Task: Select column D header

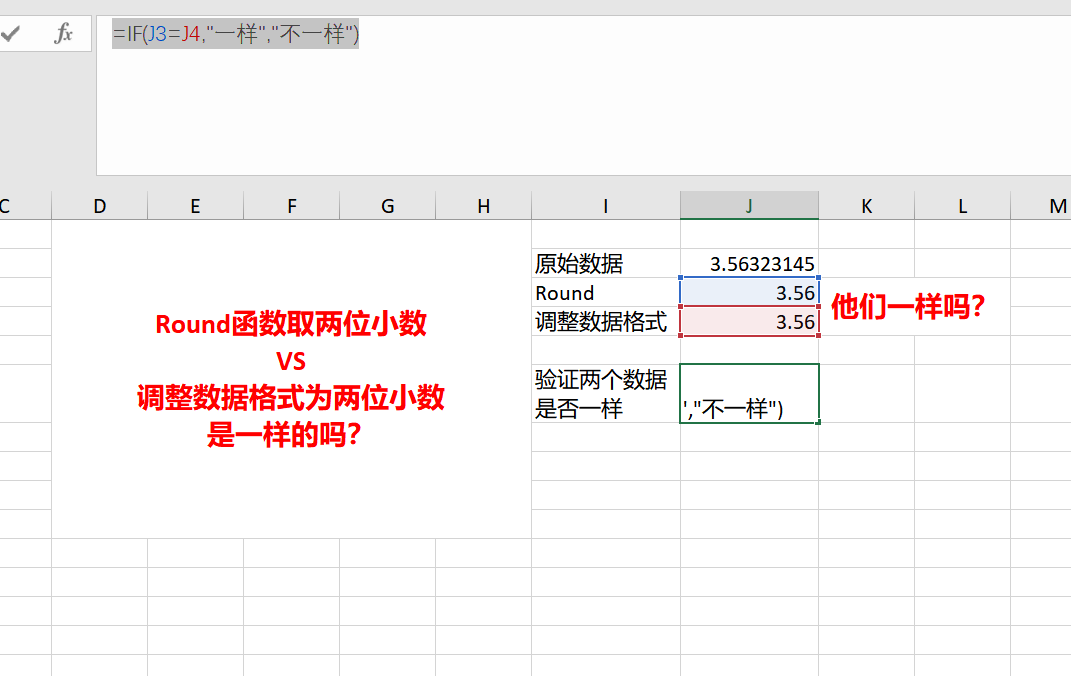Action: 100,206
